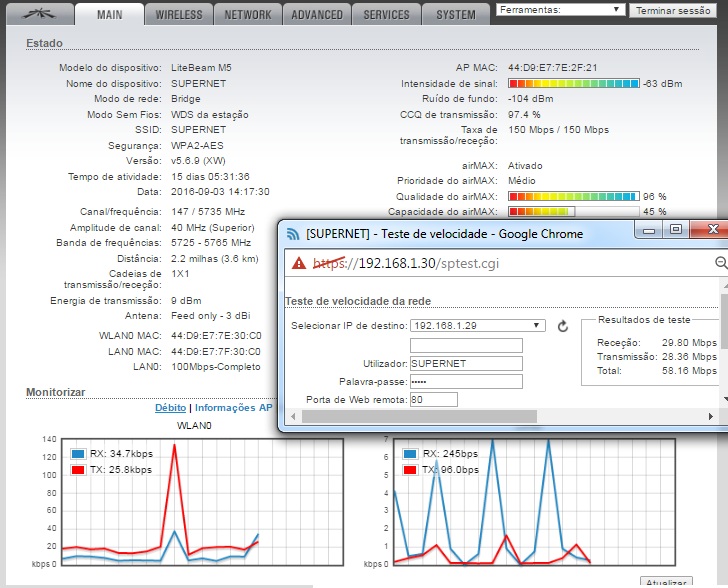This screenshot has width=728, height=588.
Task: Go to the ADVANCED tab
Action: 316,15
